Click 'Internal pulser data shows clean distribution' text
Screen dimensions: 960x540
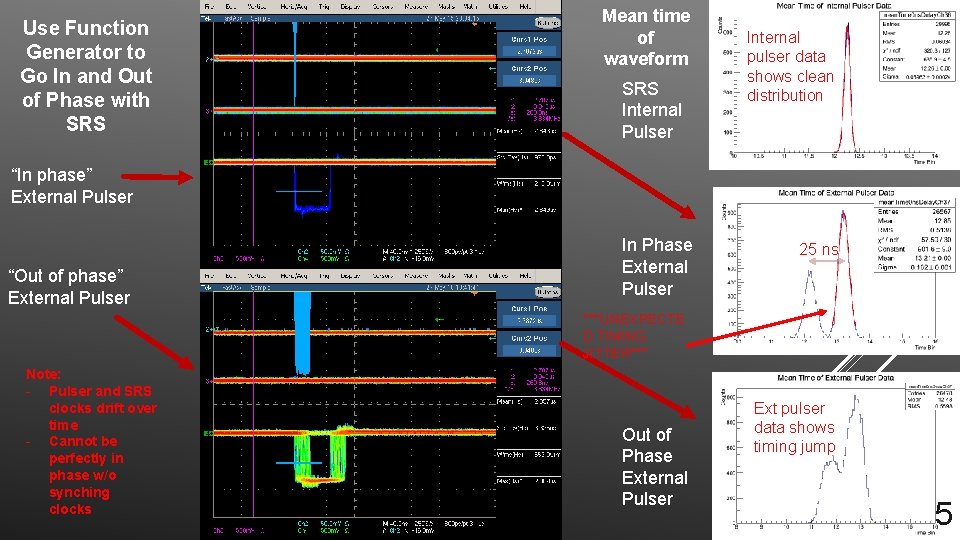click(x=790, y=67)
